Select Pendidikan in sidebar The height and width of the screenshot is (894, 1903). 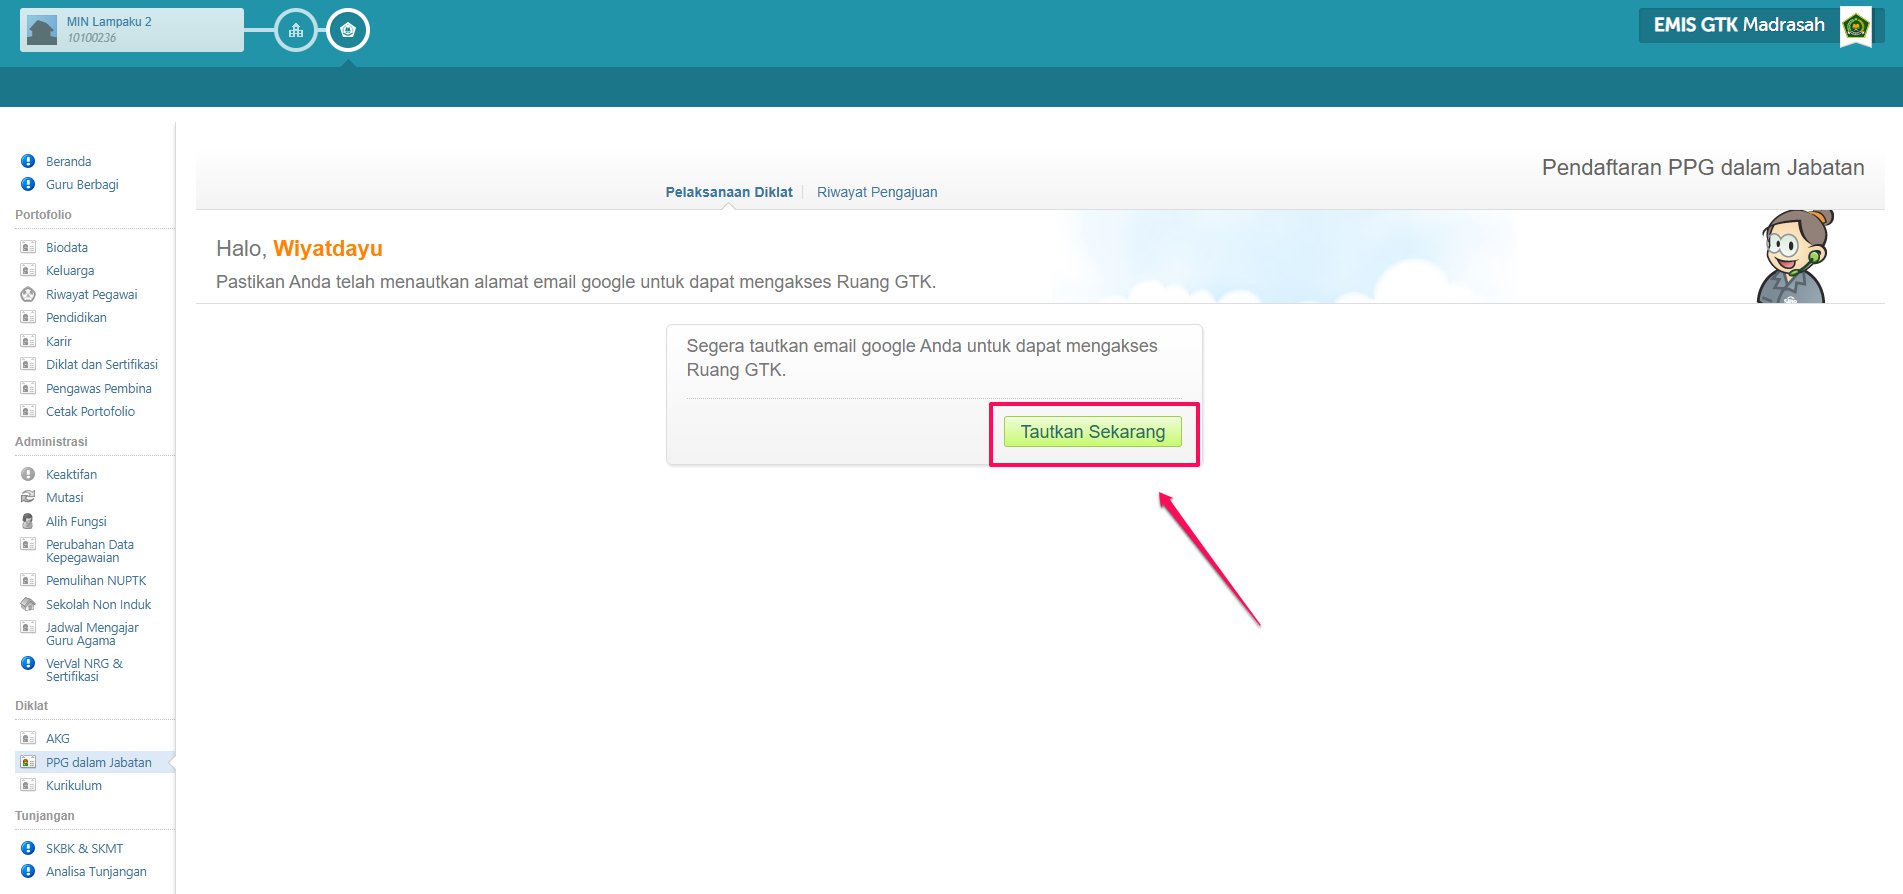tap(76, 317)
